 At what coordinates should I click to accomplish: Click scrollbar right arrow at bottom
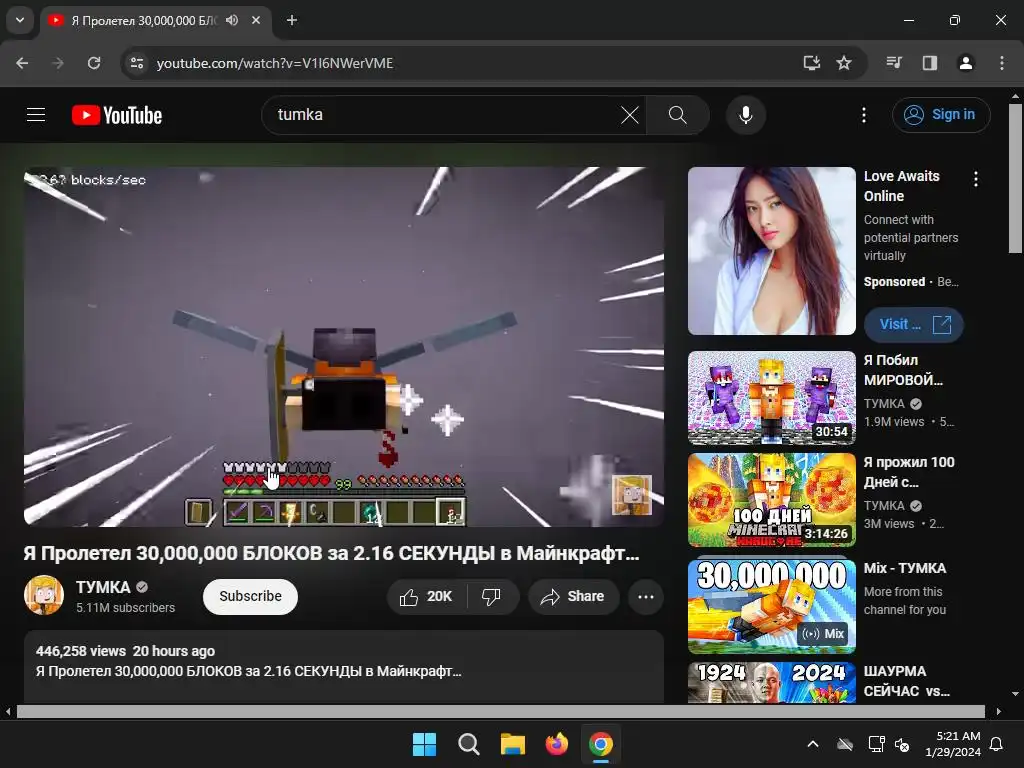[999, 711]
